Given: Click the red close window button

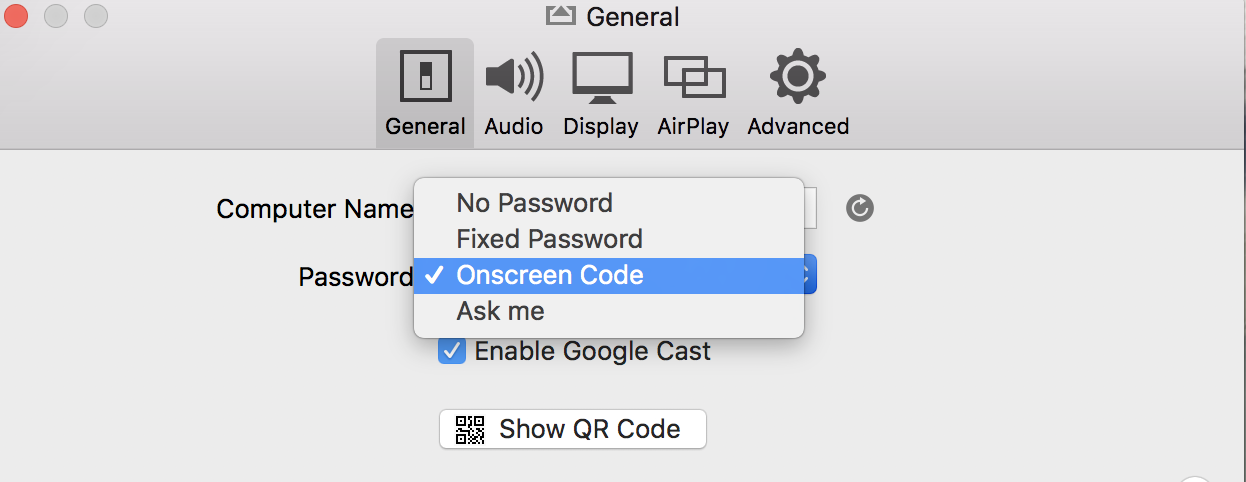Looking at the screenshot, I should (x=18, y=16).
